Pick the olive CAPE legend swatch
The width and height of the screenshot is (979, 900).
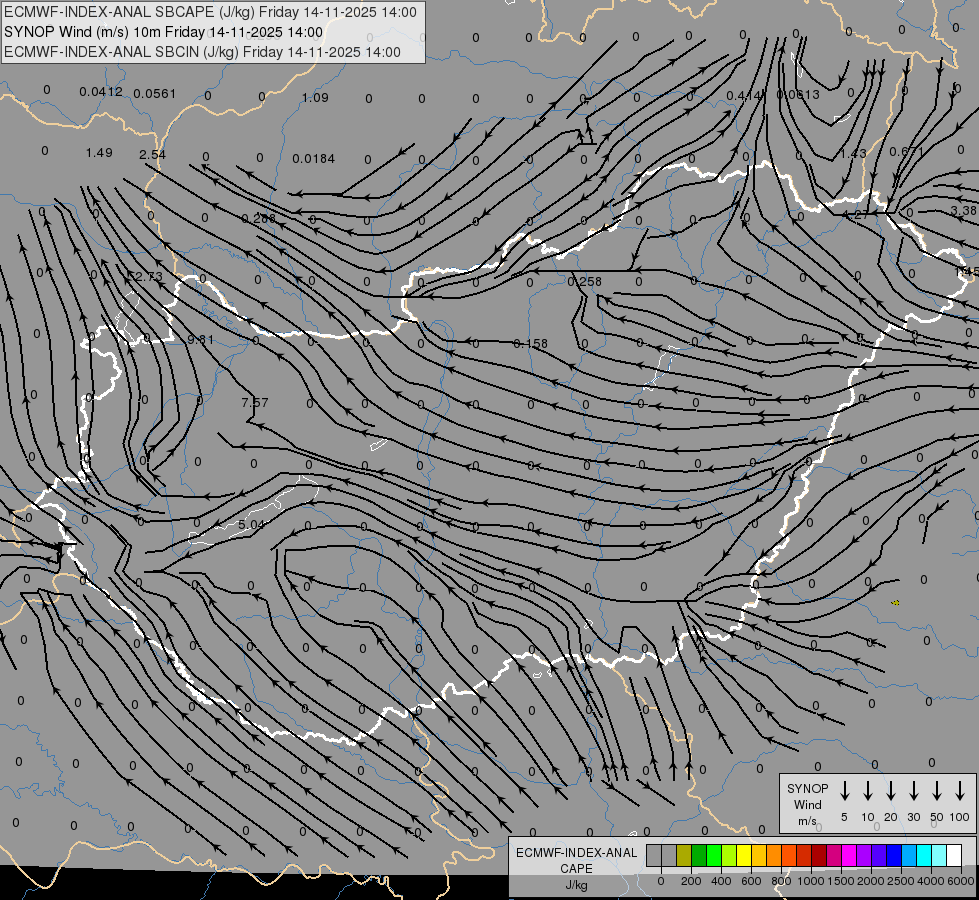[x=684, y=855]
